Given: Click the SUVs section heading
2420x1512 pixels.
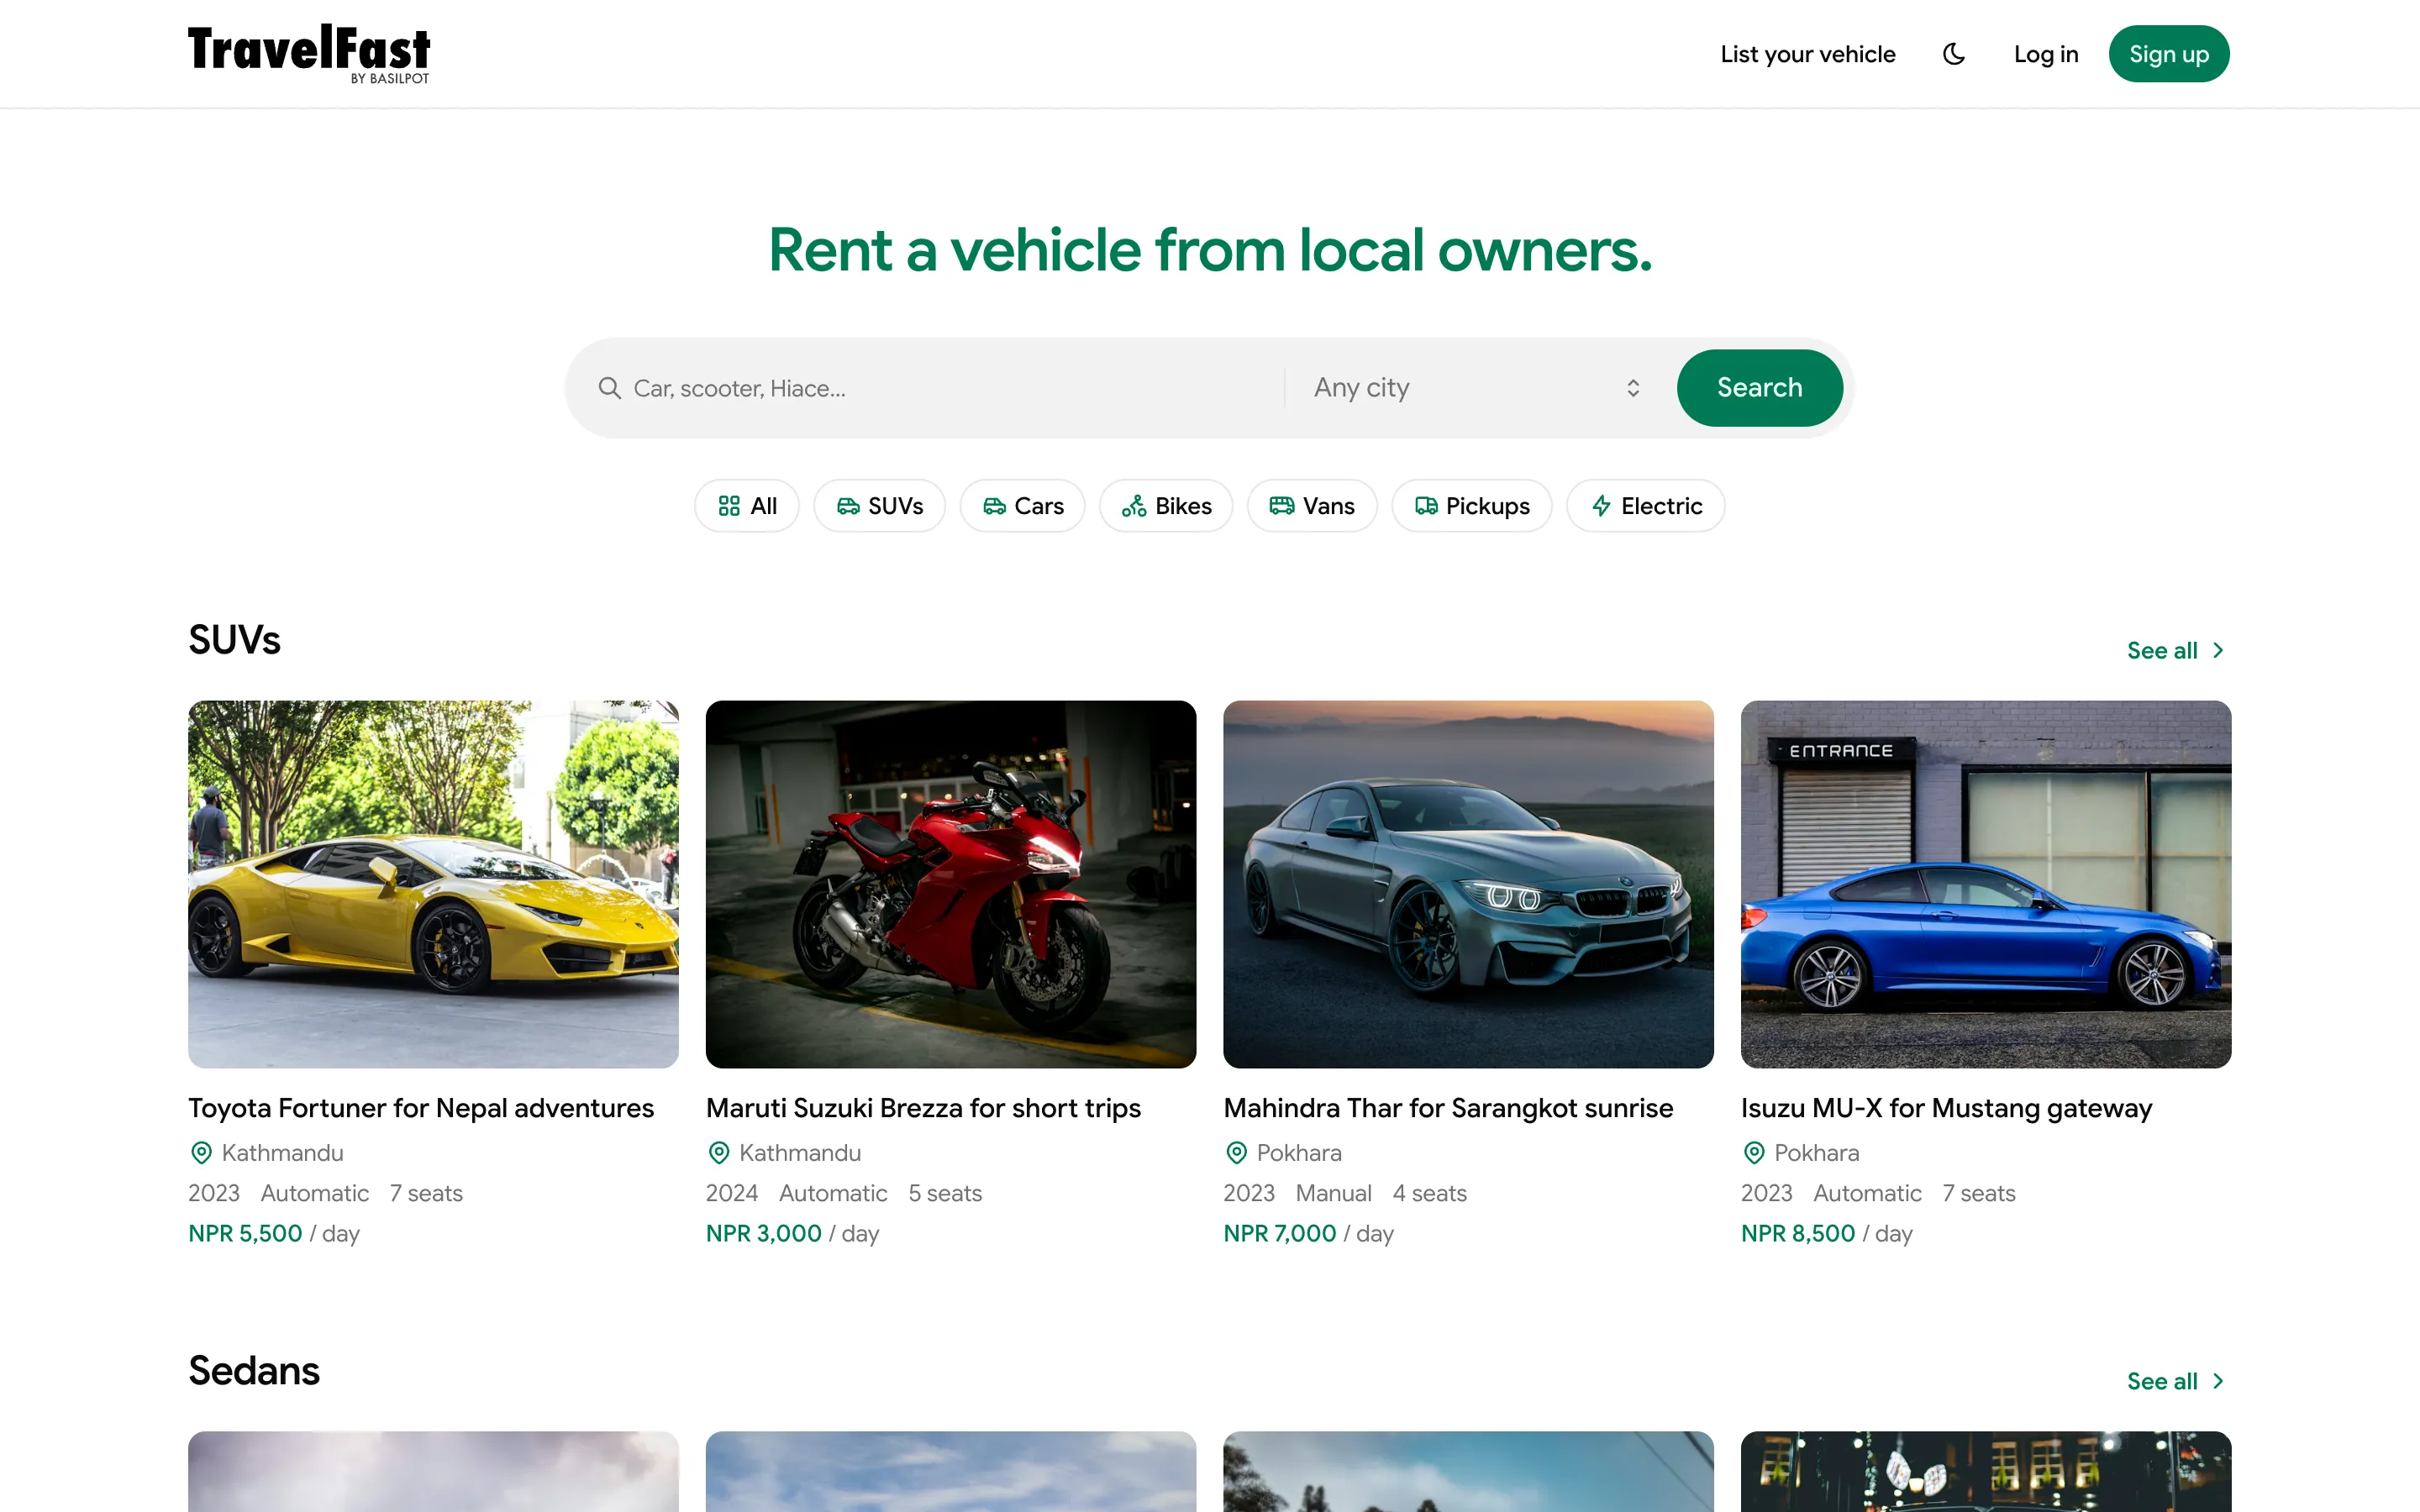Looking at the screenshot, I should click(234, 640).
